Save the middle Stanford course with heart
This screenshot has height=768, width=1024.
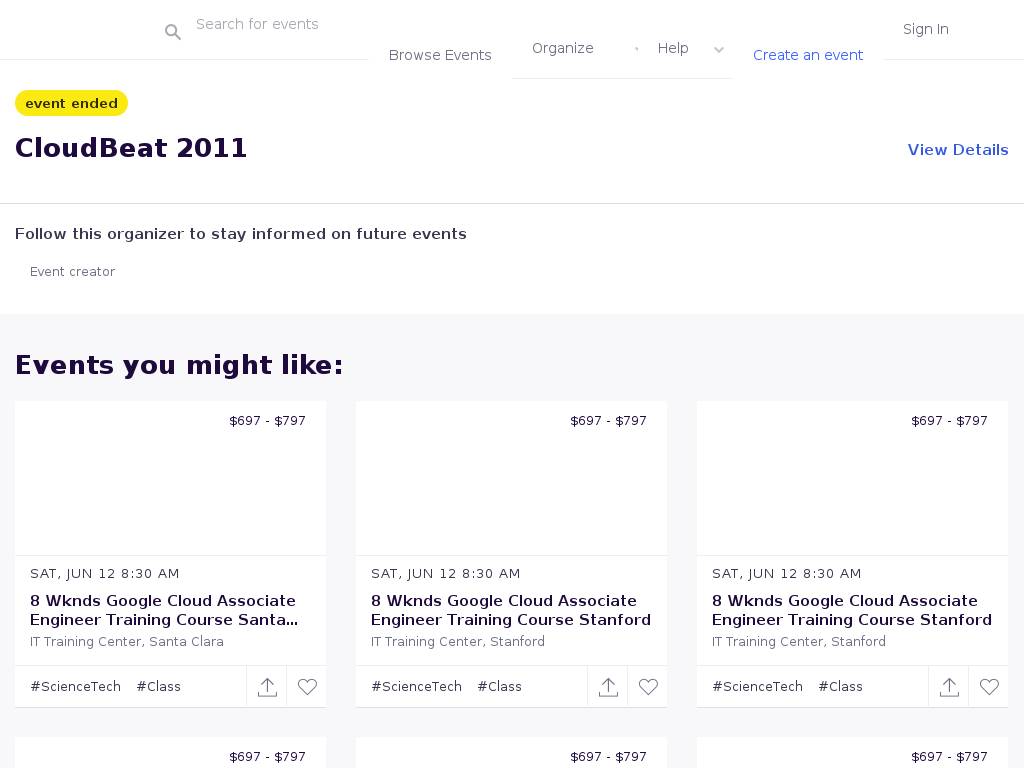pos(648,687)
